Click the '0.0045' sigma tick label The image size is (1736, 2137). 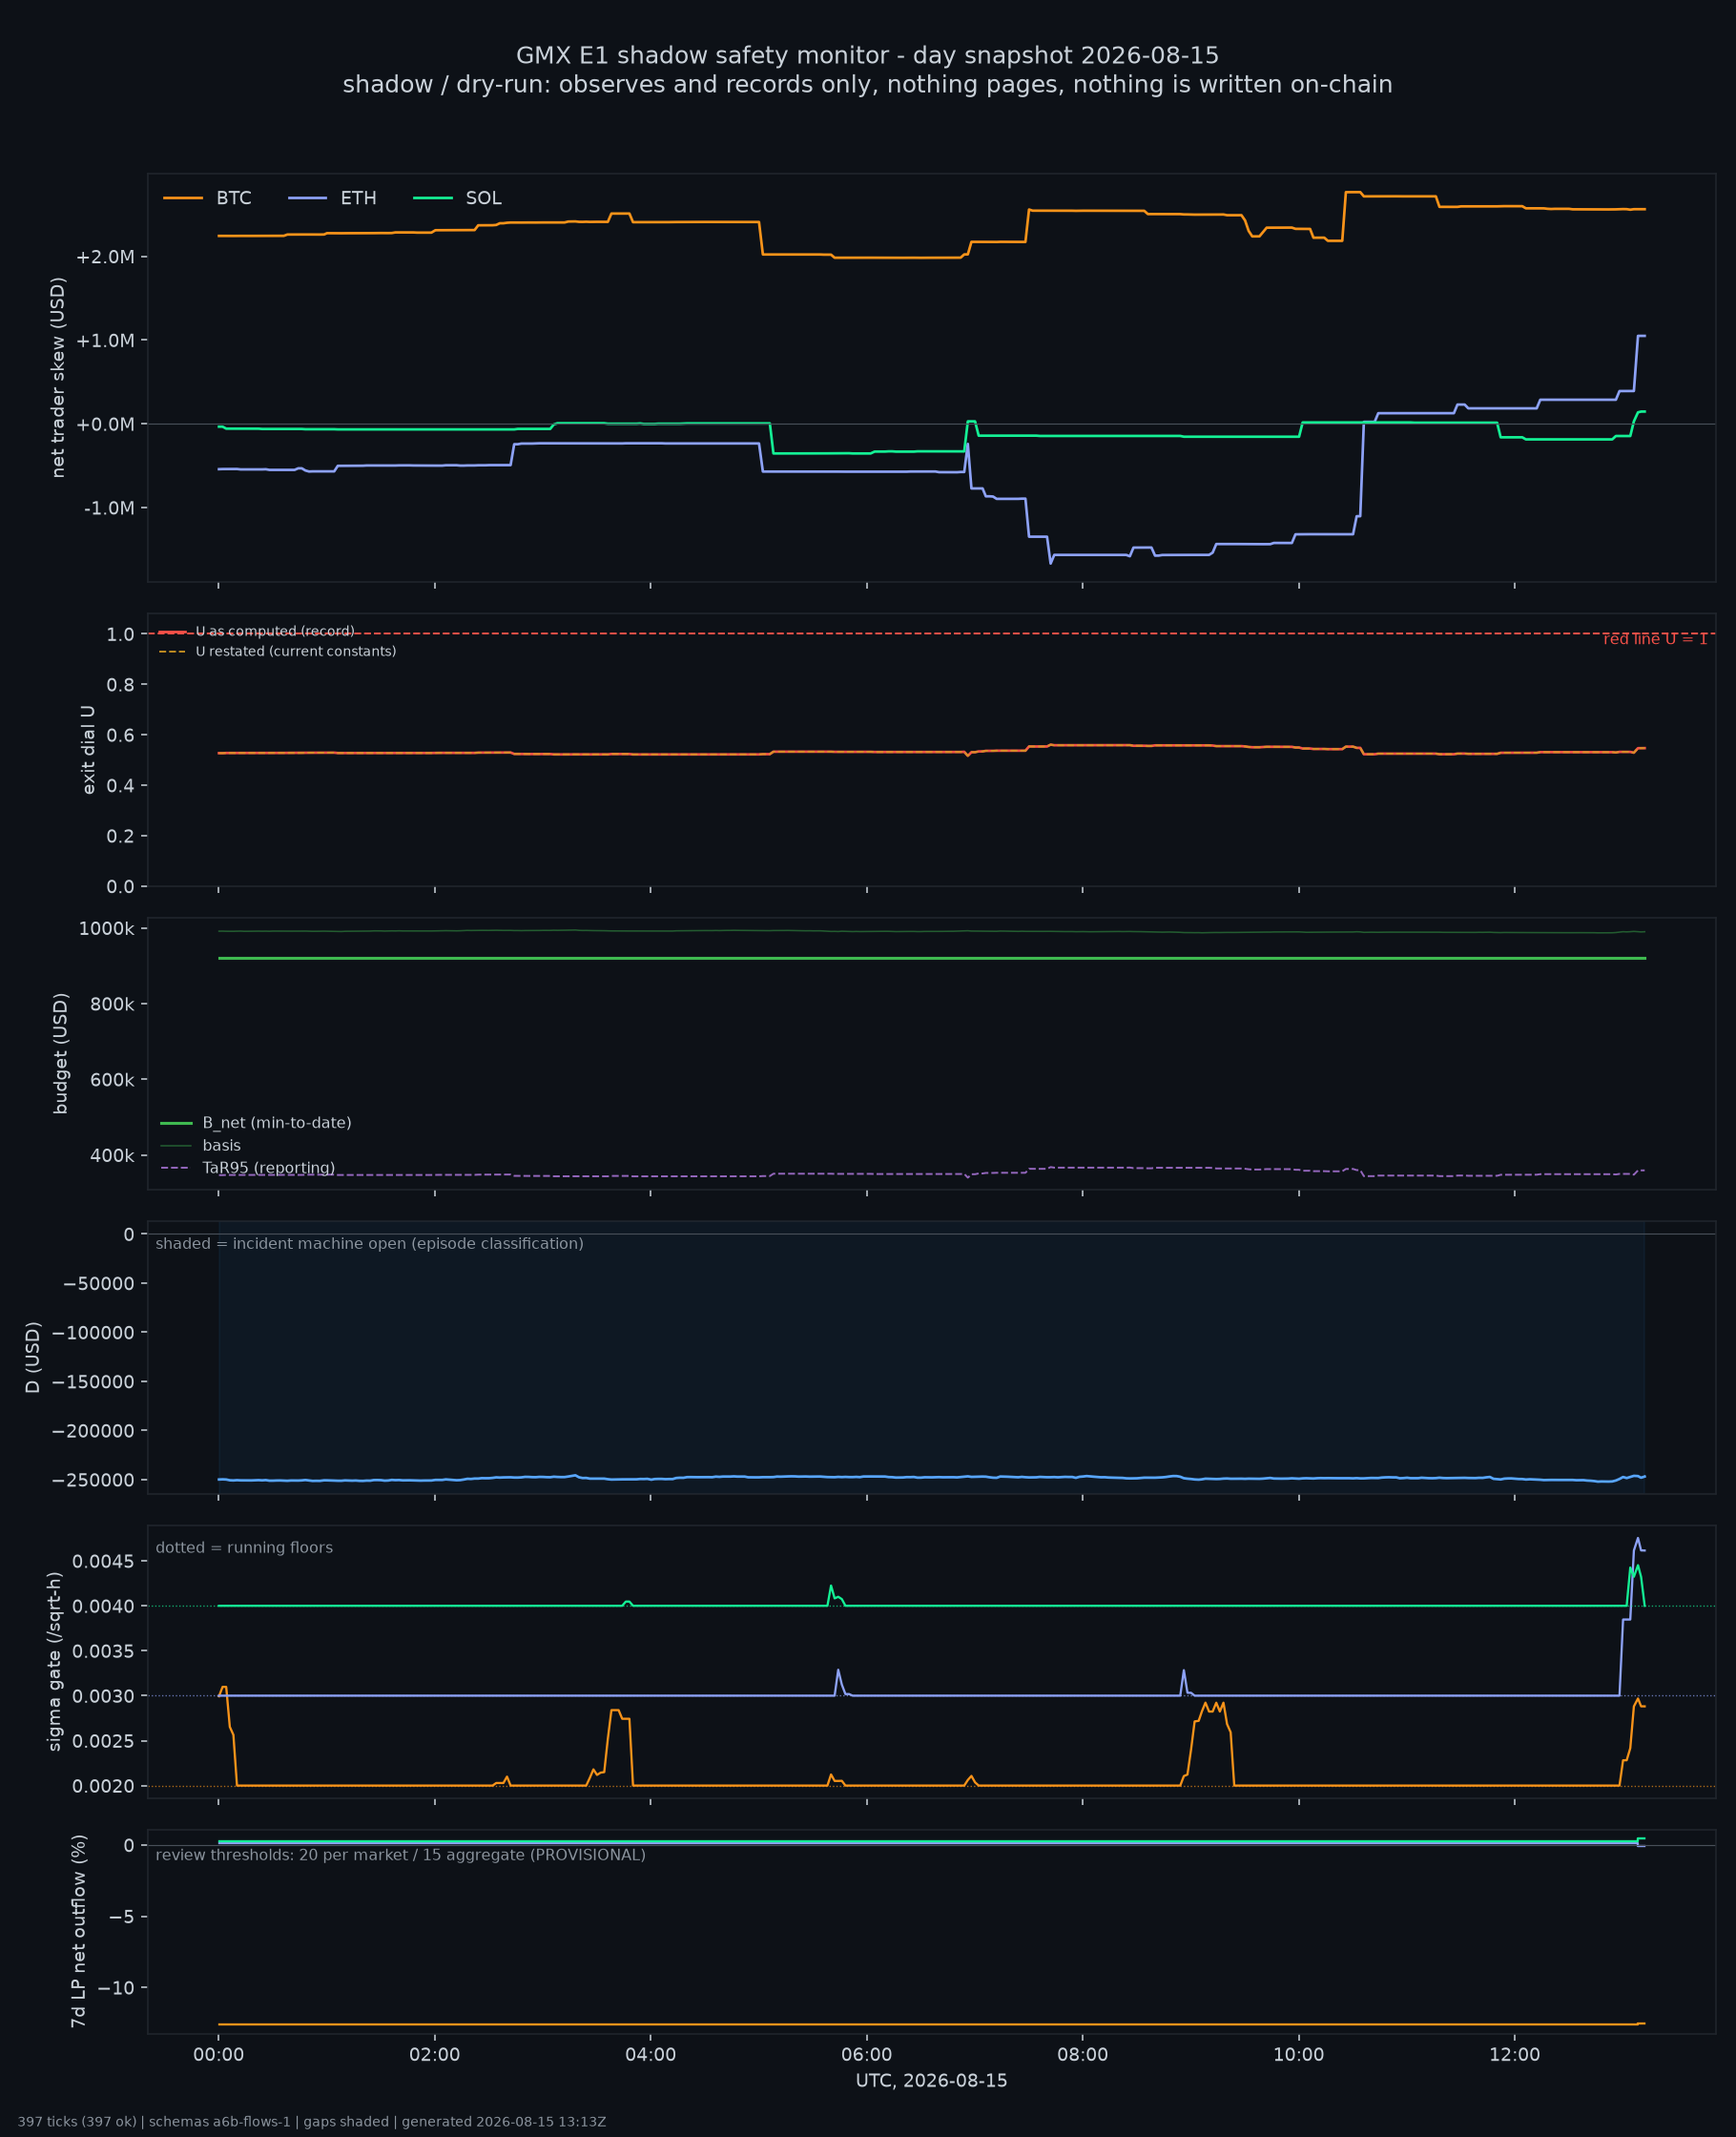[103, 1561]
